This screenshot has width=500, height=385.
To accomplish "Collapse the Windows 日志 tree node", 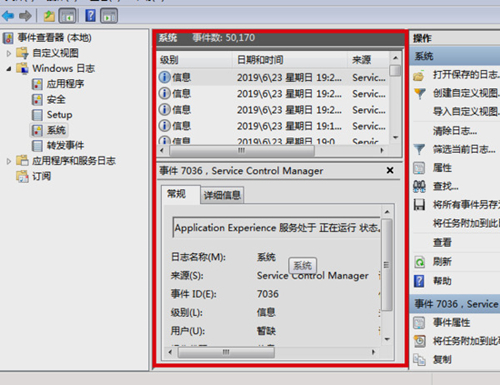I will 9,69.
